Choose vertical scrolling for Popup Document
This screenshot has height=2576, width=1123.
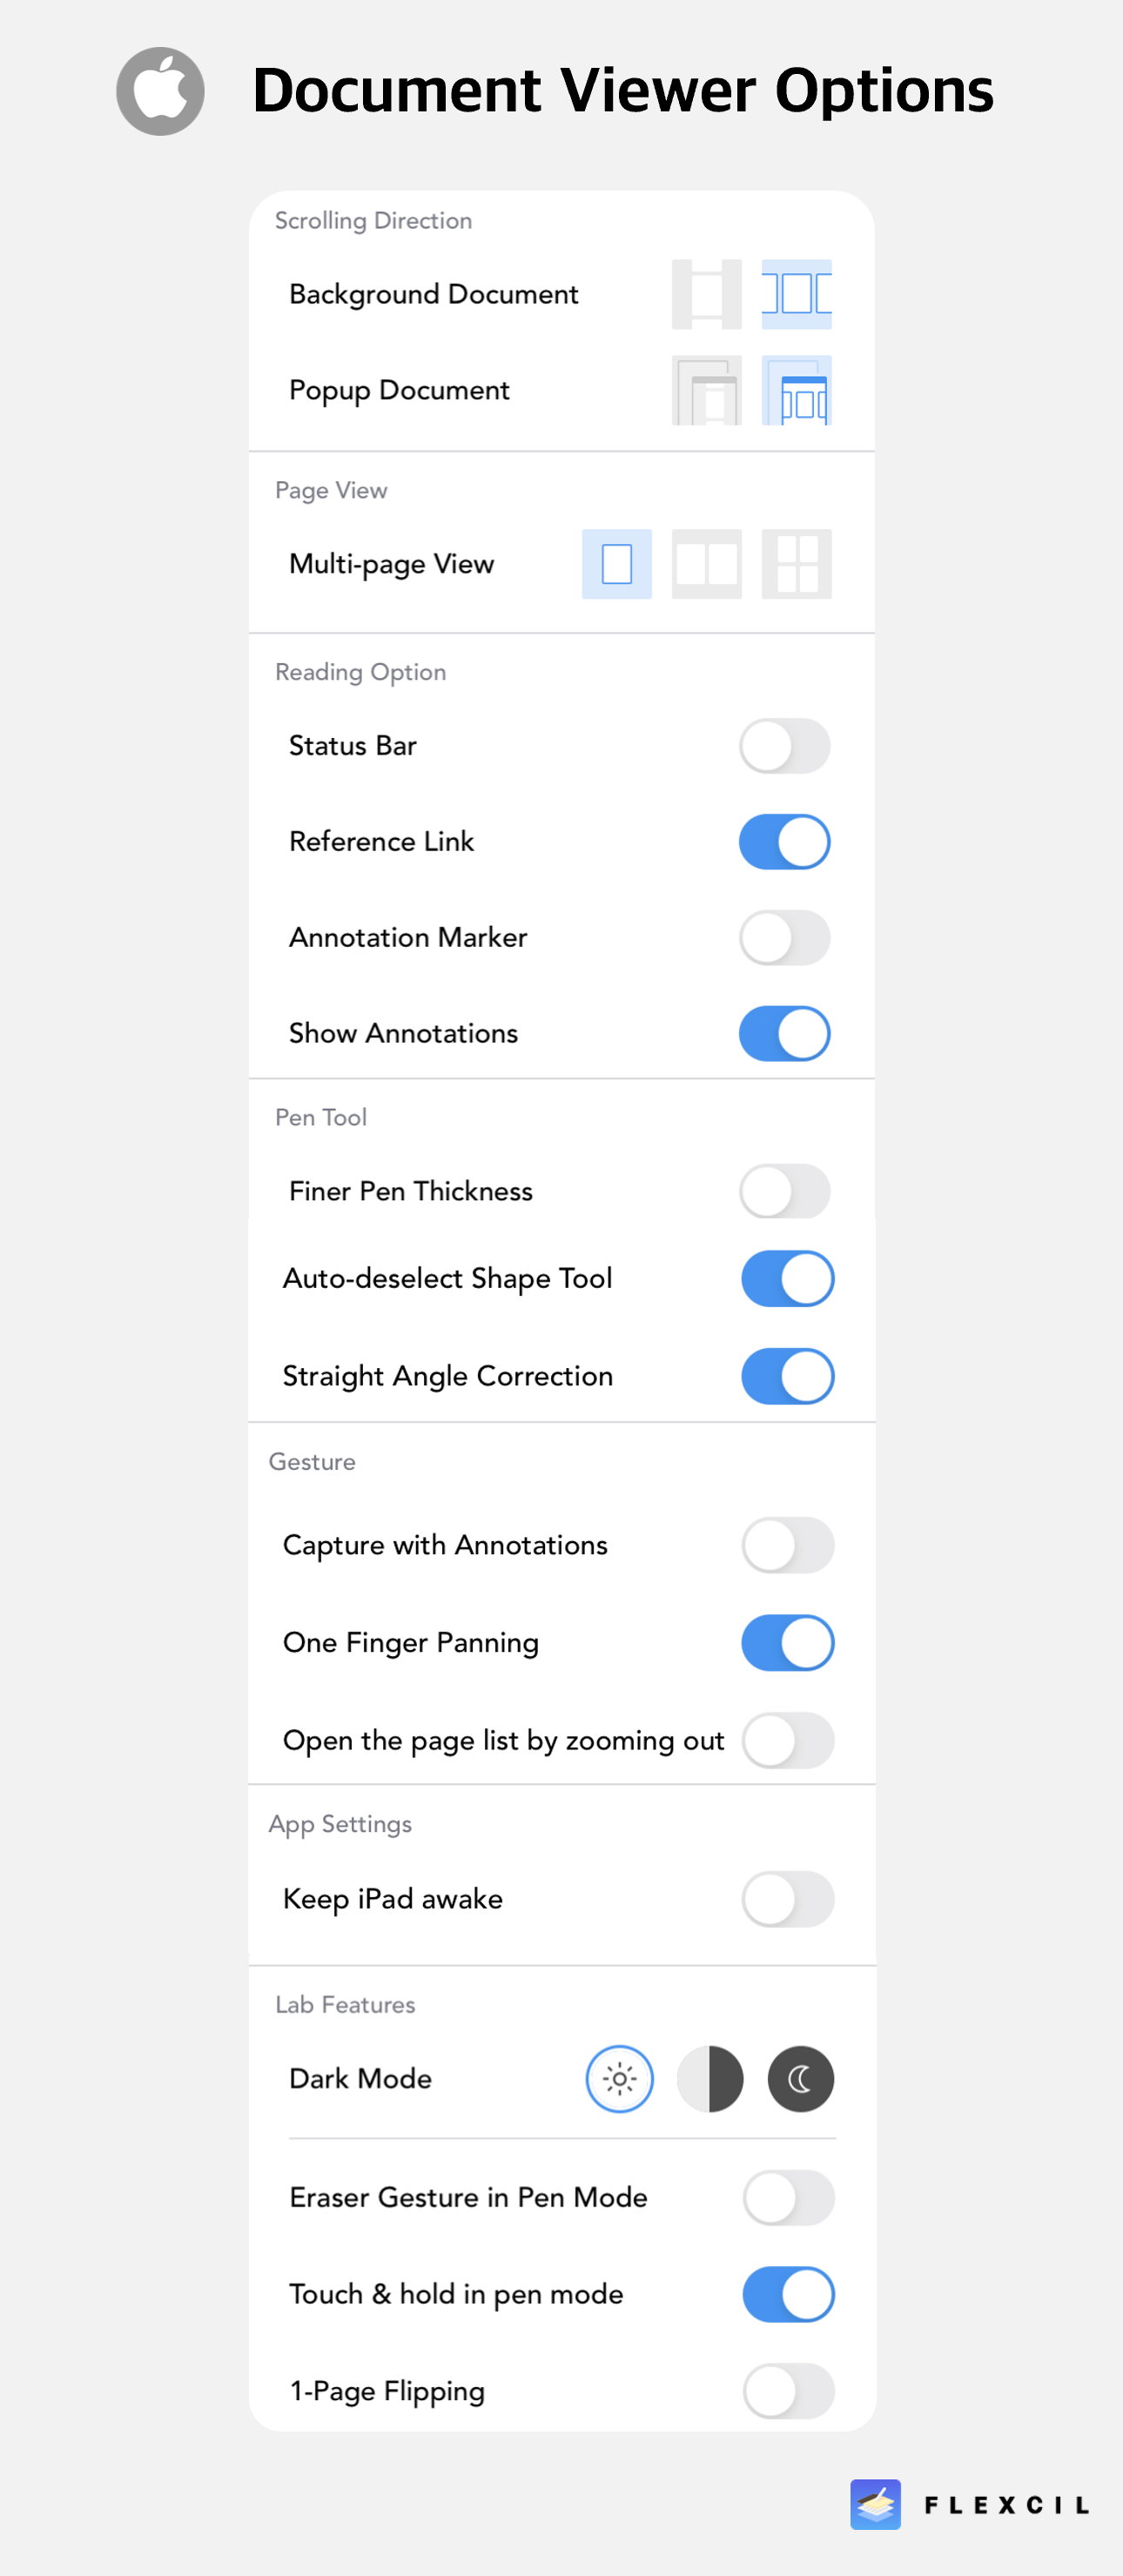pos(706,390)
